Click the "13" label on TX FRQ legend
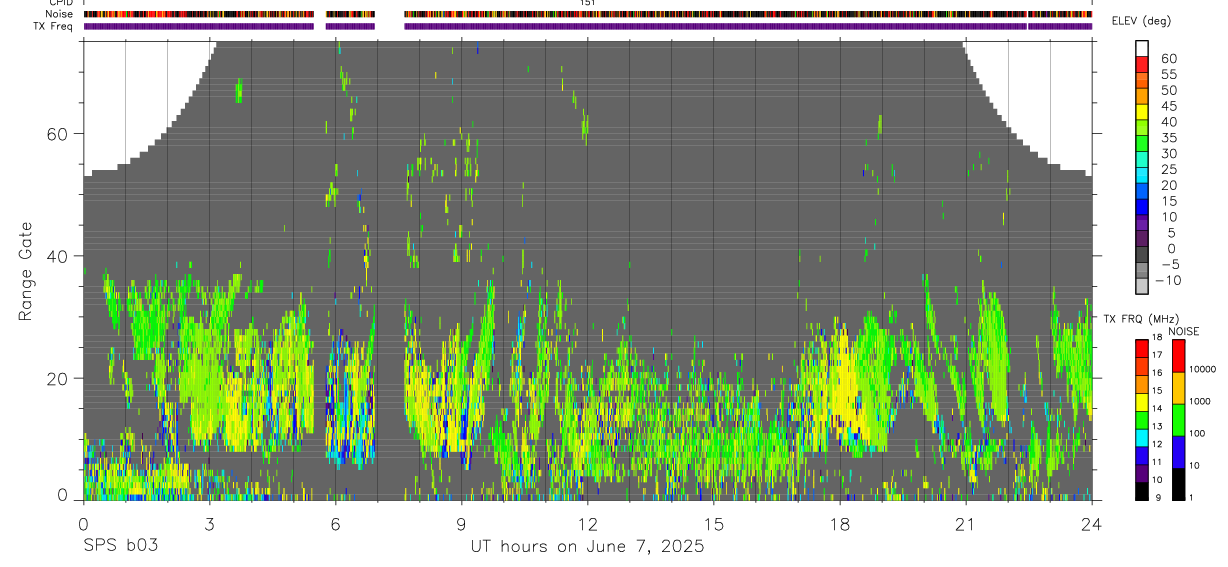The image size is (1228, 567). click(x=1156, y=426)
